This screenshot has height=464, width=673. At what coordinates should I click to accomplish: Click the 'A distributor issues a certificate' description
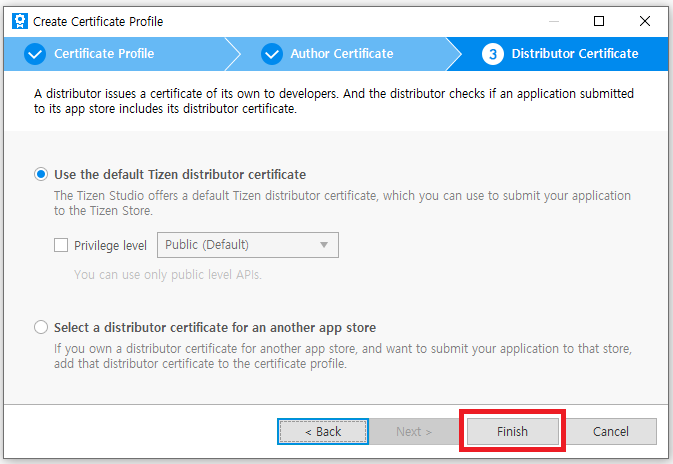coord(334,101)
